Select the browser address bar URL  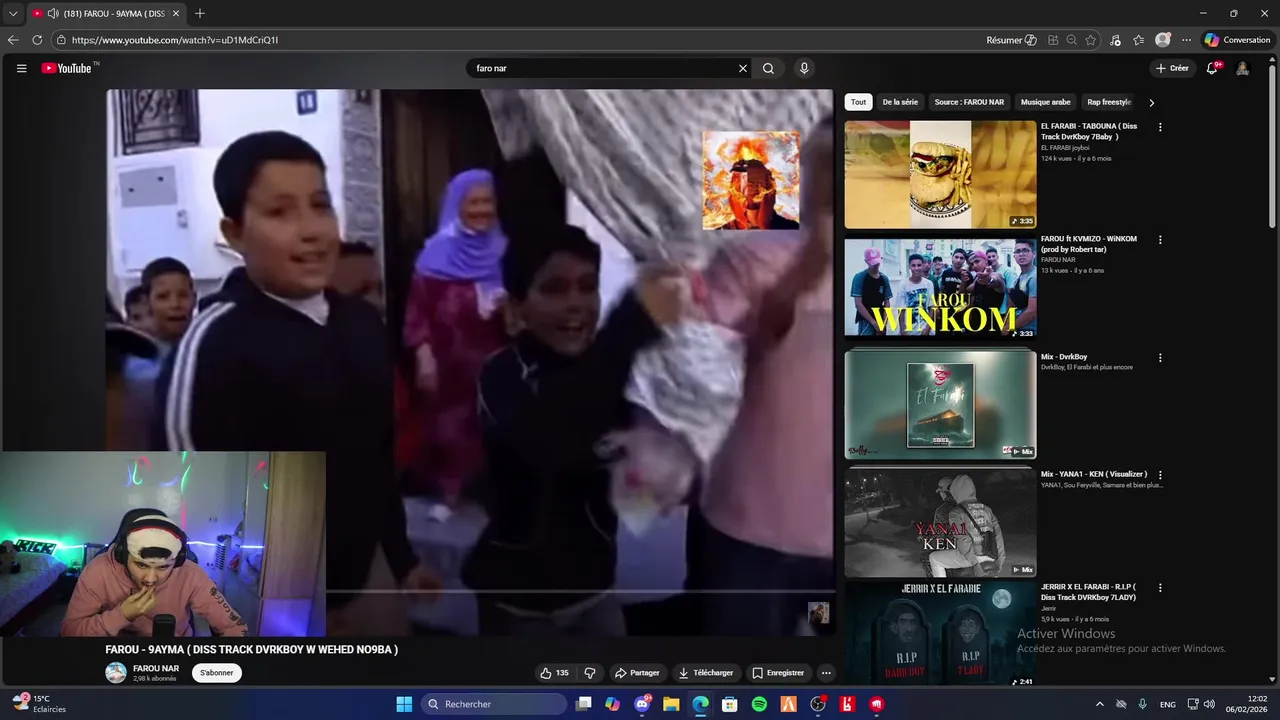tap(175, 40)
